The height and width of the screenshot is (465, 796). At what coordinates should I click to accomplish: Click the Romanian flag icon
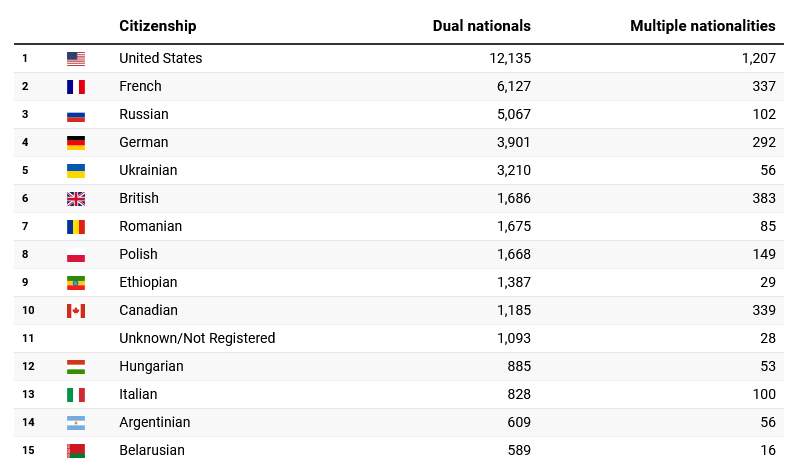tap(76, 227)
